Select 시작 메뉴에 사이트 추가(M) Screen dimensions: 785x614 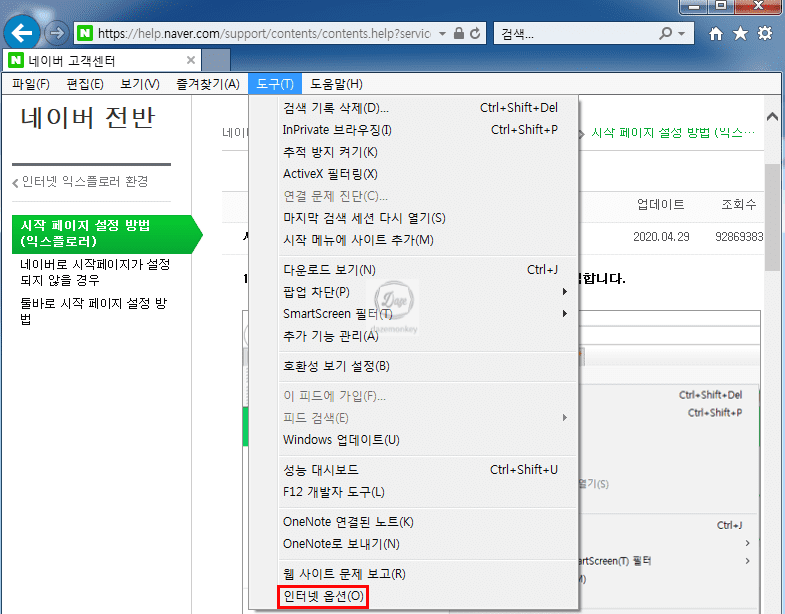(414, 240)
